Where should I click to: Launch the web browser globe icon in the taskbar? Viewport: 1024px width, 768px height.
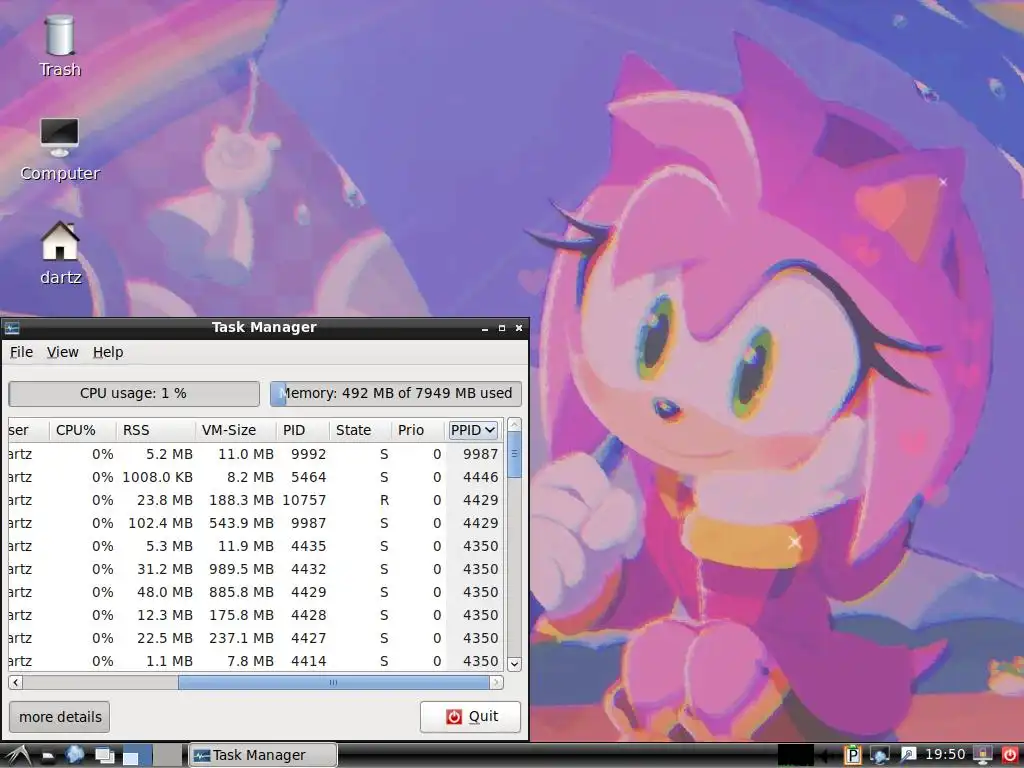click(x=75, y=756)
